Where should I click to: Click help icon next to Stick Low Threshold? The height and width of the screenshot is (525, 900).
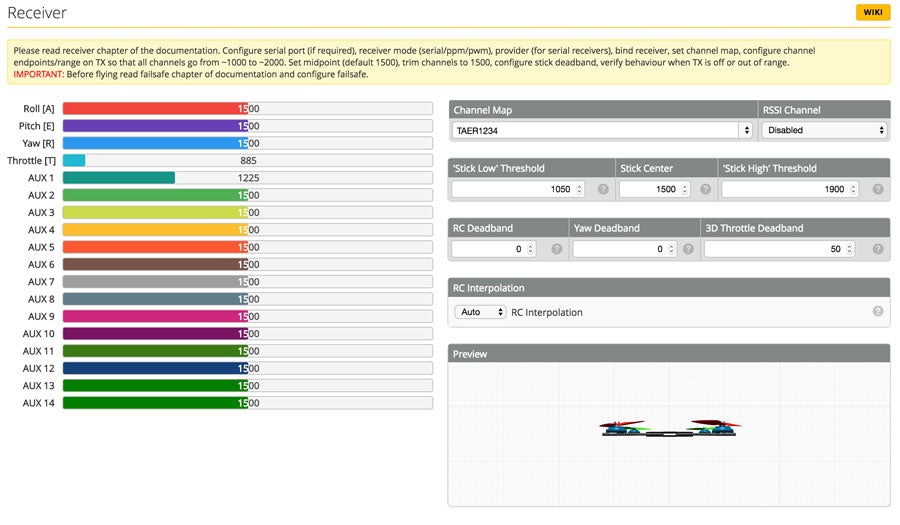[603, 189]
